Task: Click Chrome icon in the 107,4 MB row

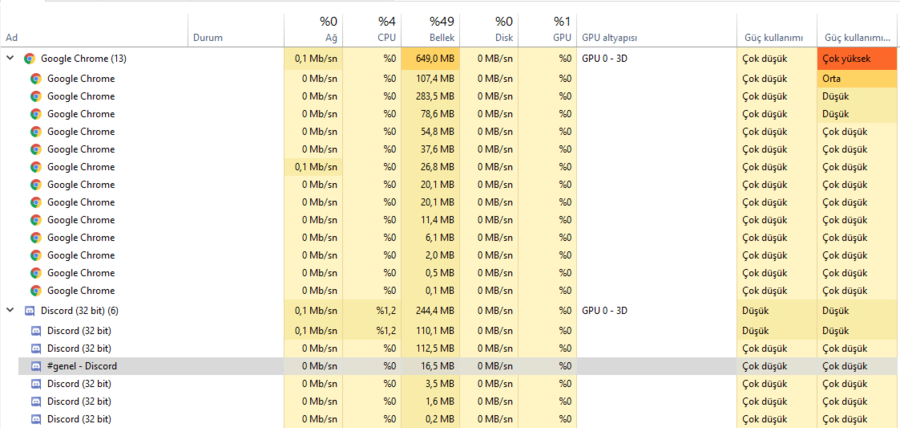Action: point(36,79)
